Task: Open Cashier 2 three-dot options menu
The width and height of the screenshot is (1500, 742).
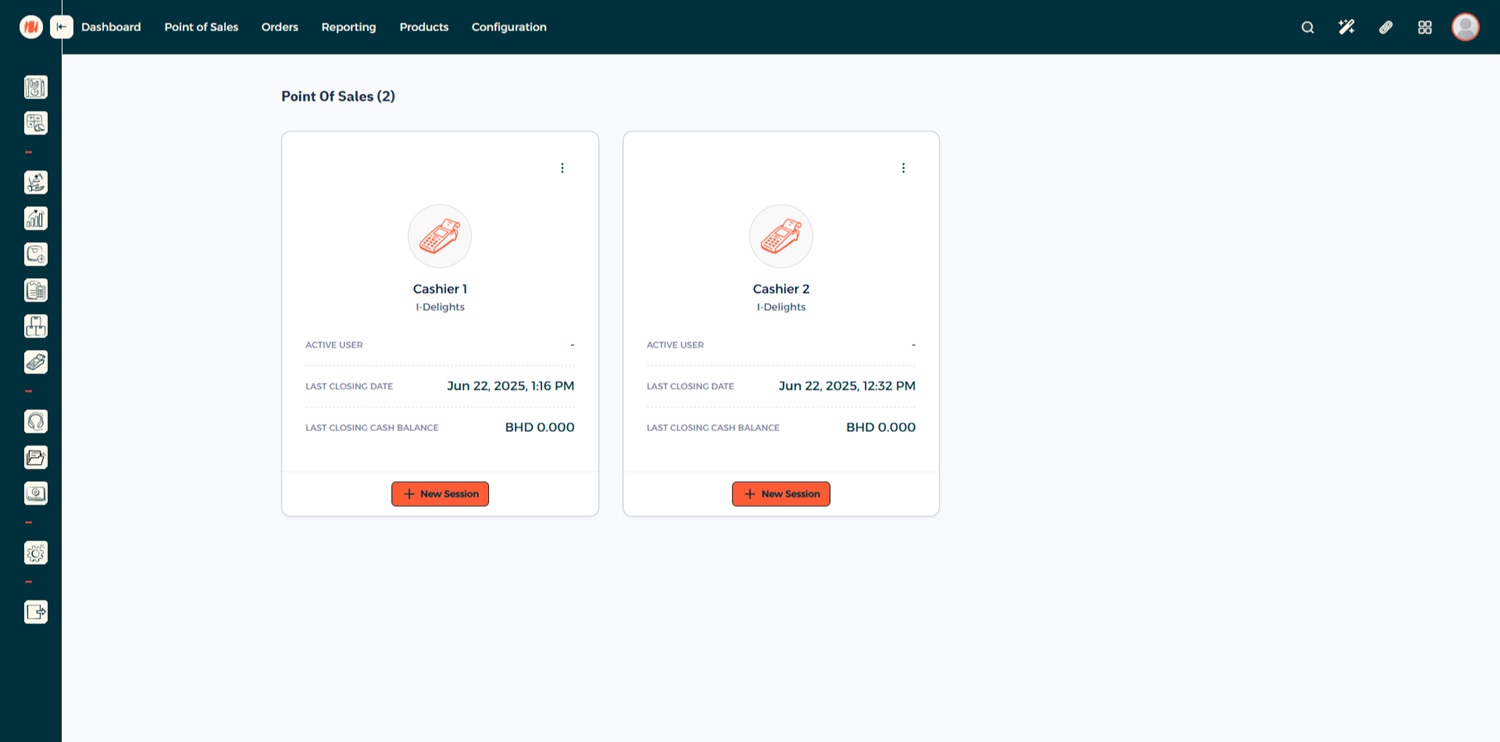Action: click(903, 168)
